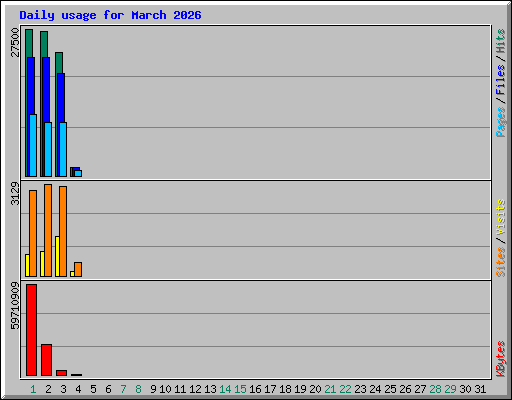
Task: Click the day 1 yellow visits bar
Action: 27,265
